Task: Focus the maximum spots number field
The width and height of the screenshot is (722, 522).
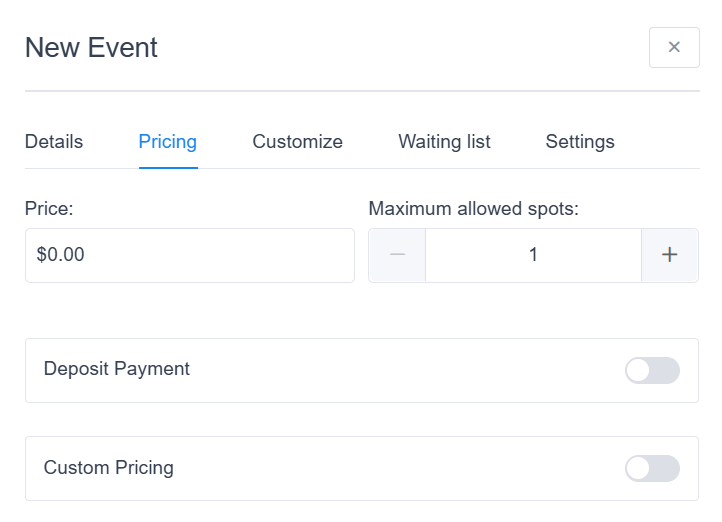Action: (x=533, y=255)
